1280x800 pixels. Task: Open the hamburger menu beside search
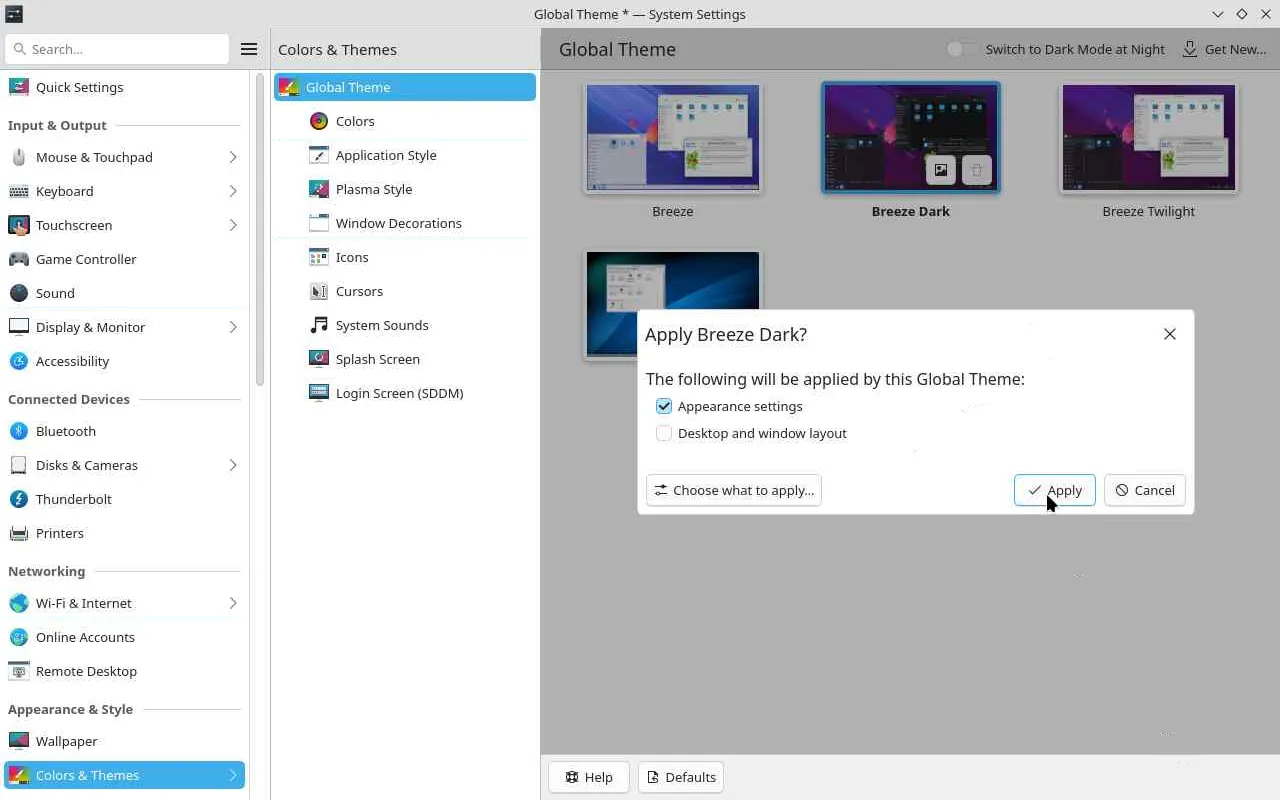pos(249,49)
